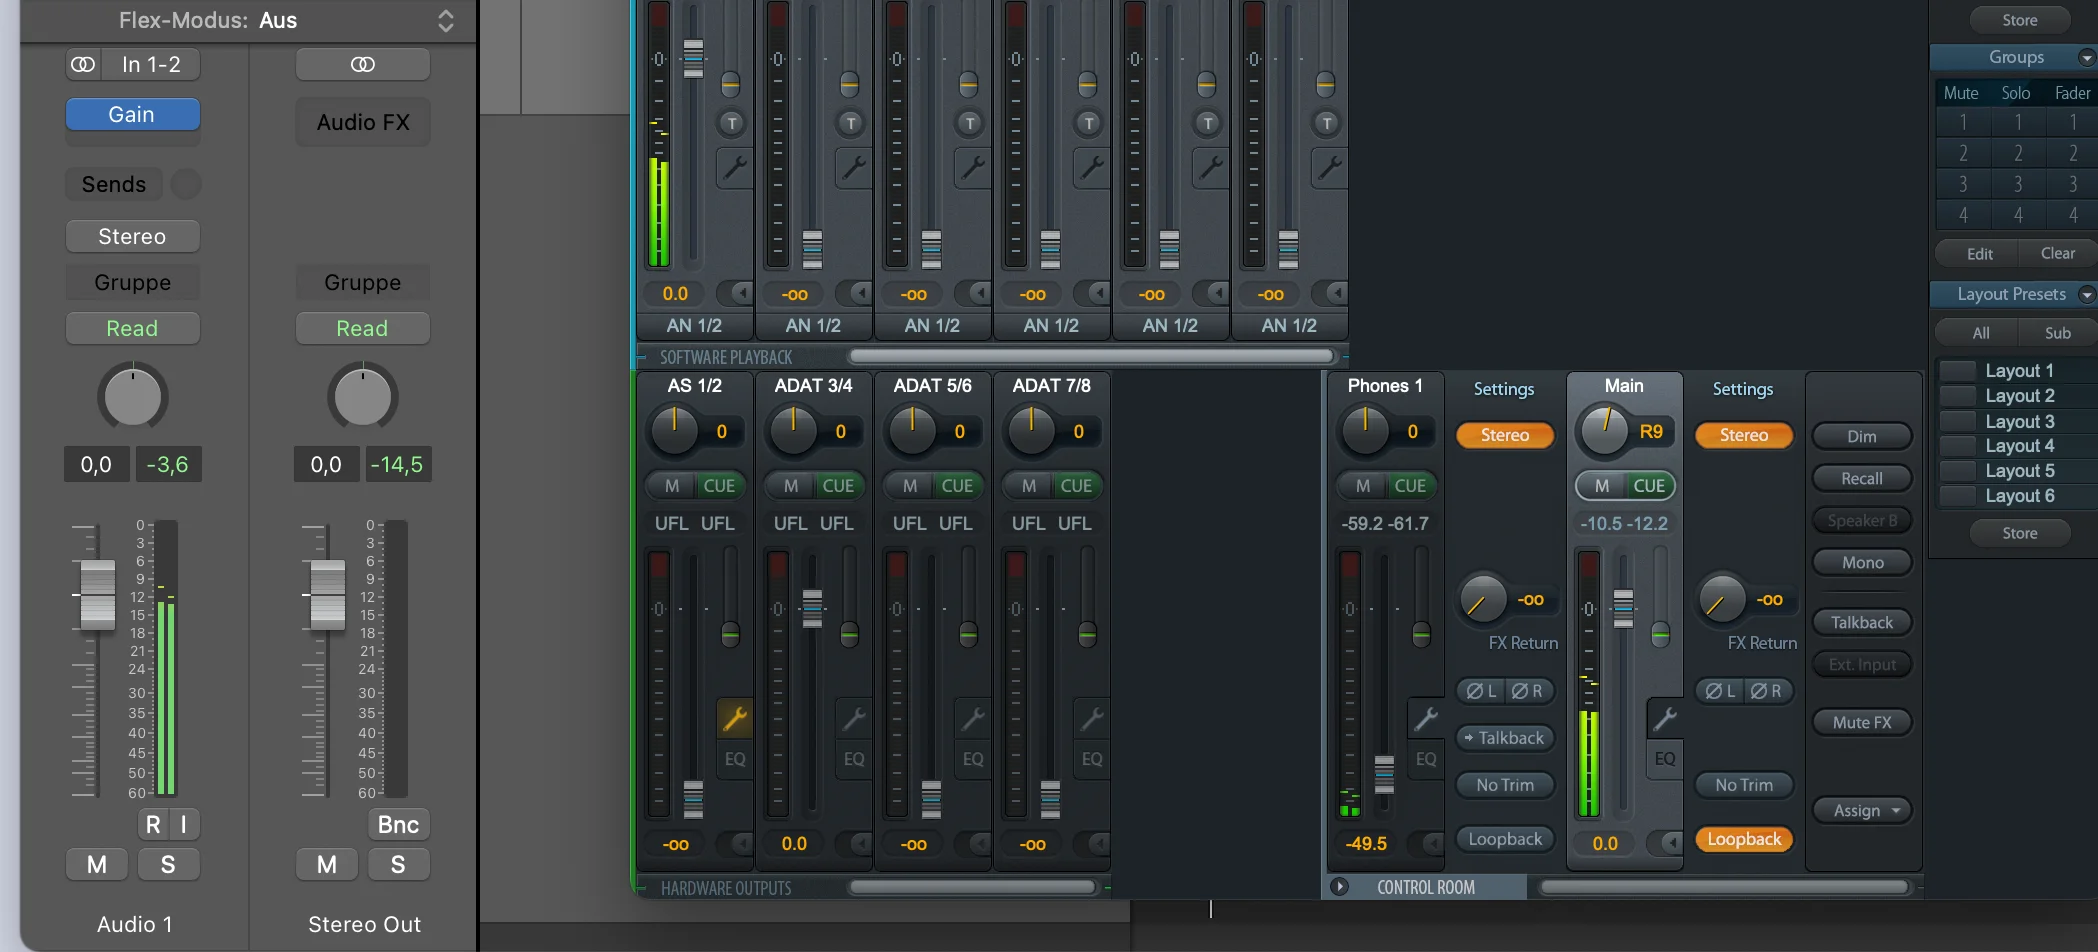The image size is (2098, 952).
Task: Click the Hardware Outputs horizontal scrollbar
Action: [x=972, y=887]
